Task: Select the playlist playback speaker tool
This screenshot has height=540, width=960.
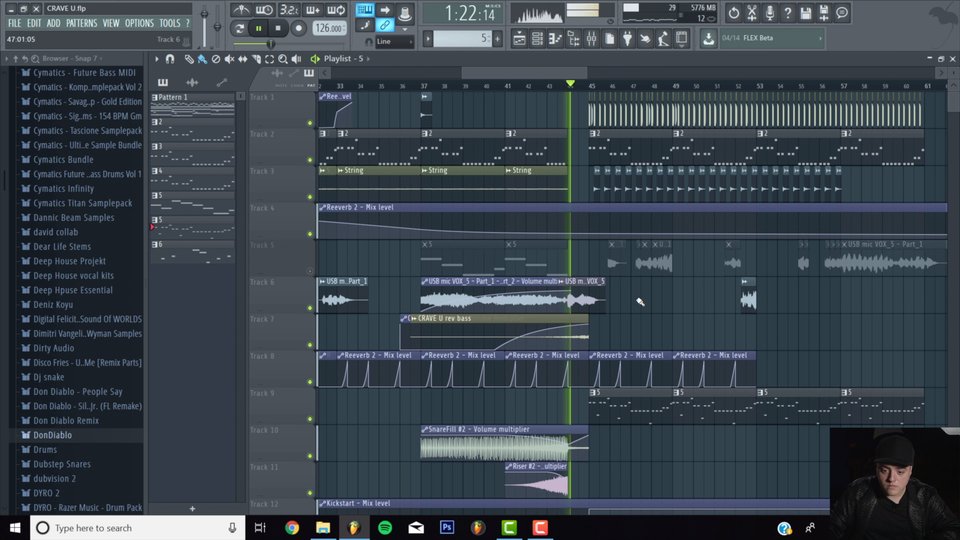Action: click(296, 59)
